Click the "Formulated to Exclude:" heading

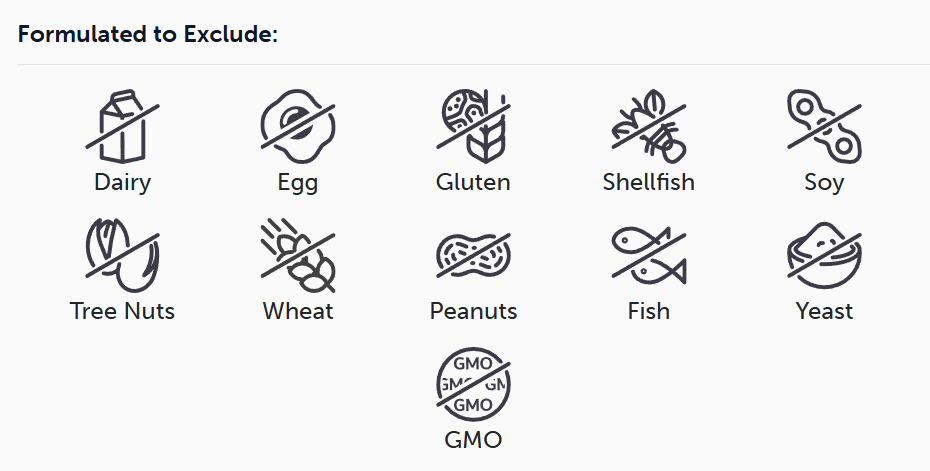[x=147, y=34]
